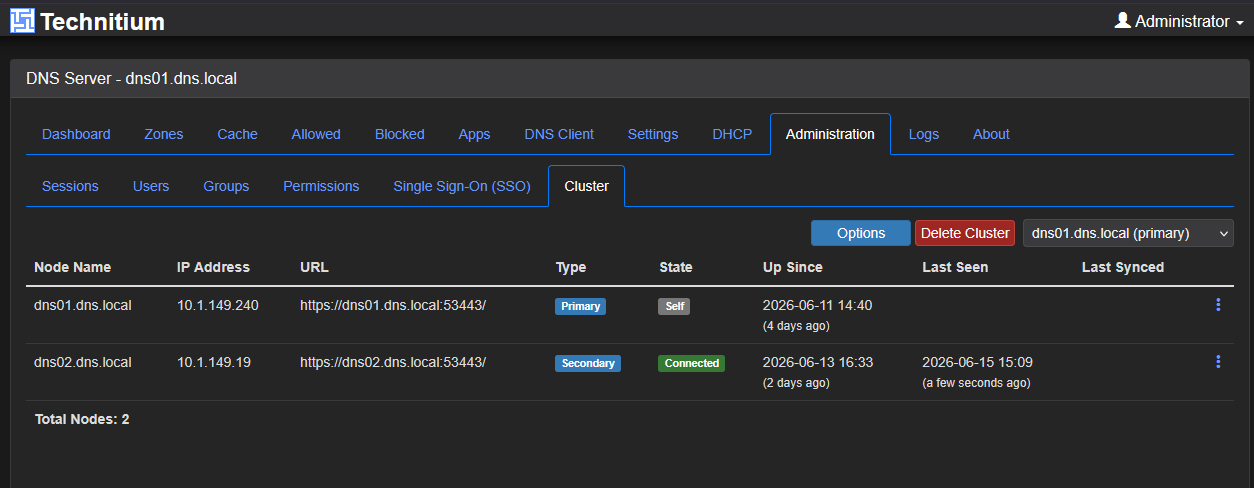1254x488 pixels.
Task: Click the up-since value 2026-06-13 16:33
Action: pos(818,362)
